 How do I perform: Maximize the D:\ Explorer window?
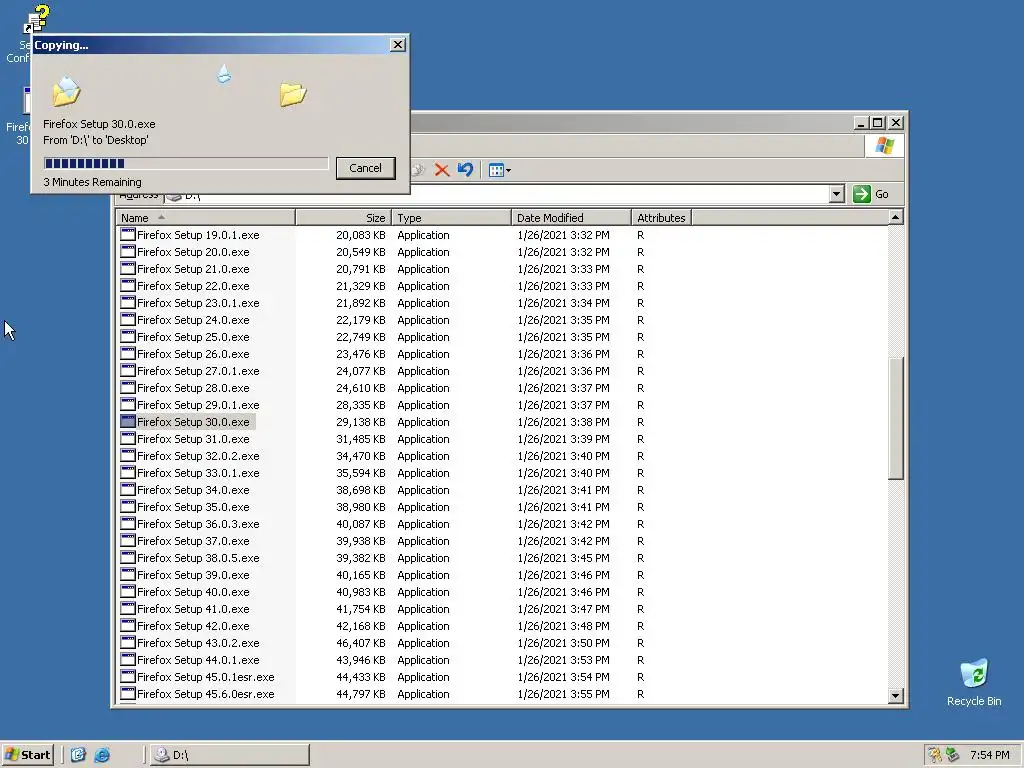pos(878,123)
